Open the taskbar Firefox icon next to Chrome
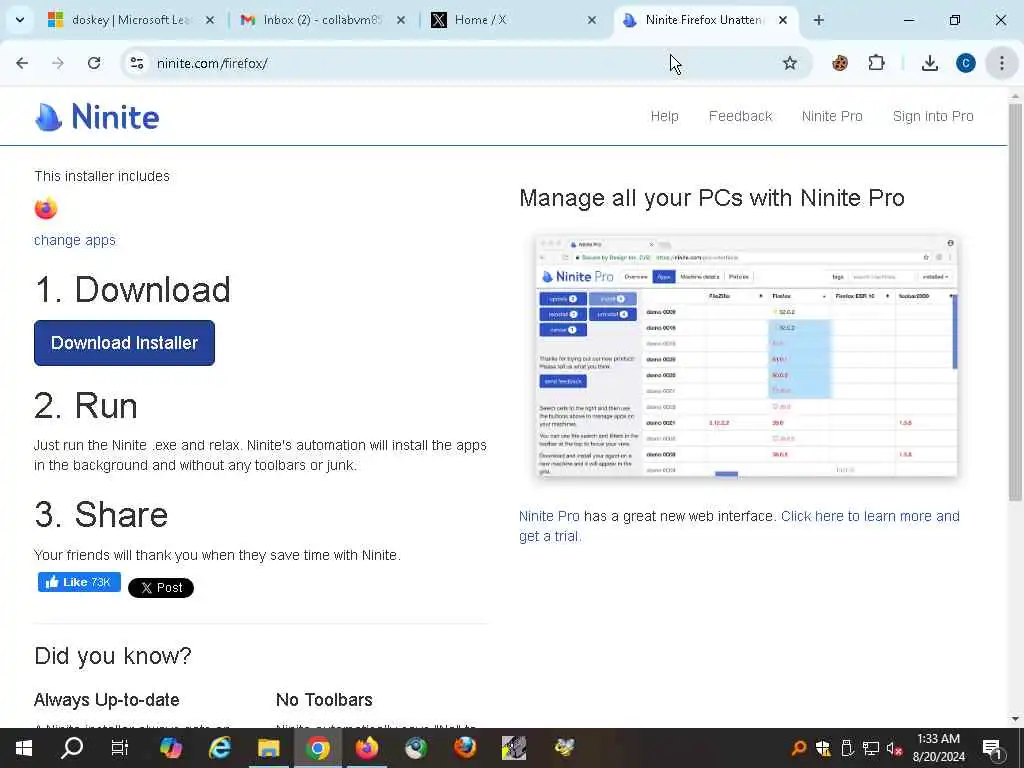Viewport: 1024px width, 768px height. tap(366, 748)
